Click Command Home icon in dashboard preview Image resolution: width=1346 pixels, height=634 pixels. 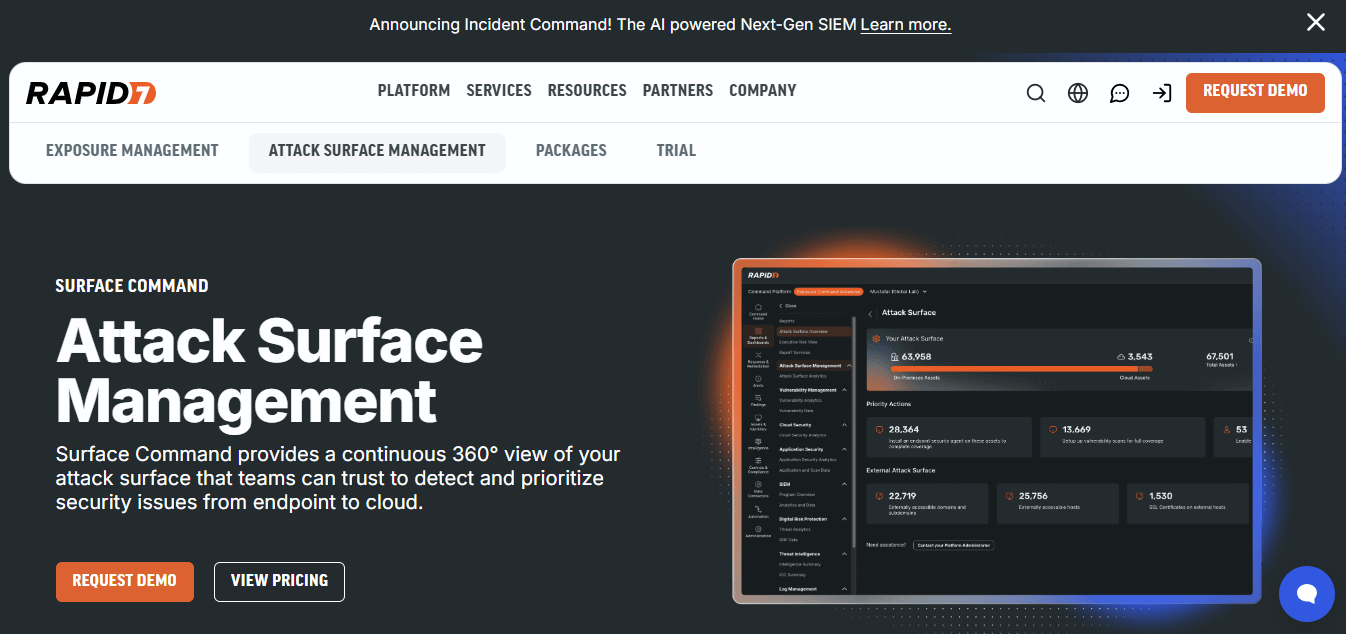tap(758, 307)
